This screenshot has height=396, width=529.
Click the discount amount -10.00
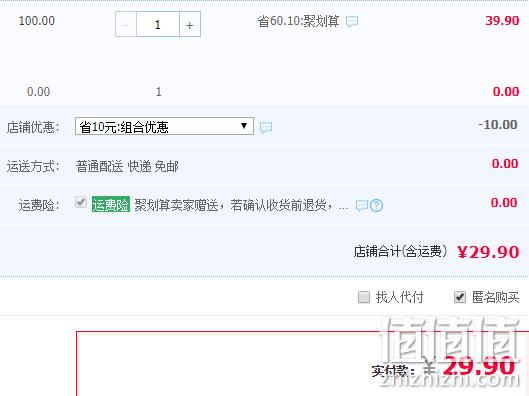(498, 125)
